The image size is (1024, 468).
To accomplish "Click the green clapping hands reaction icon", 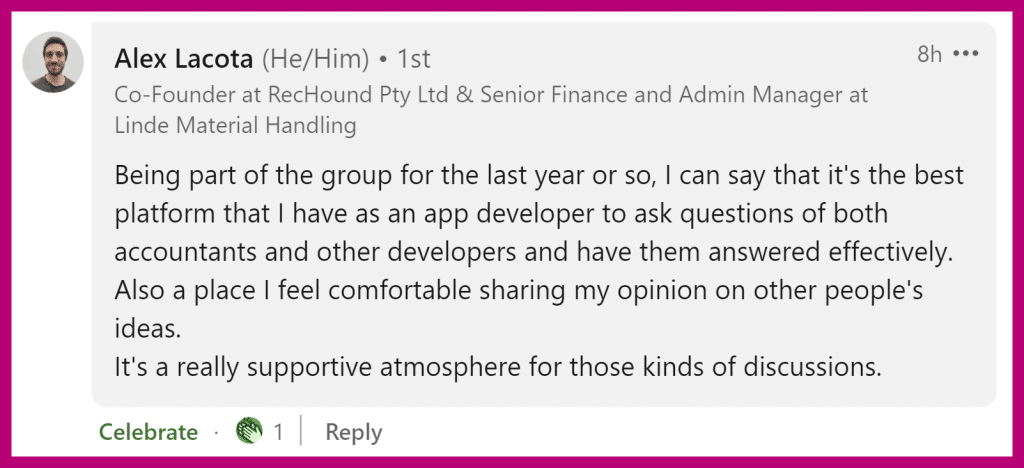I will 249,431.
